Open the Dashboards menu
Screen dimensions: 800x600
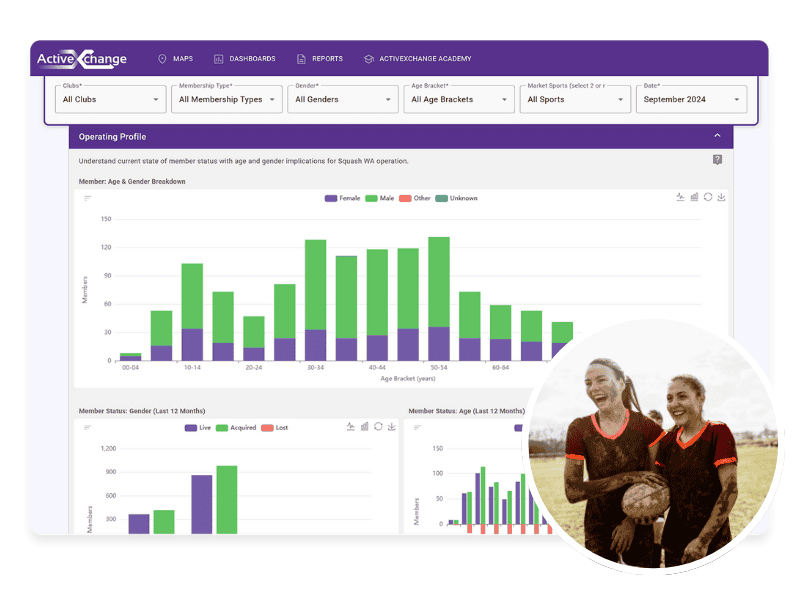(244, 59)
